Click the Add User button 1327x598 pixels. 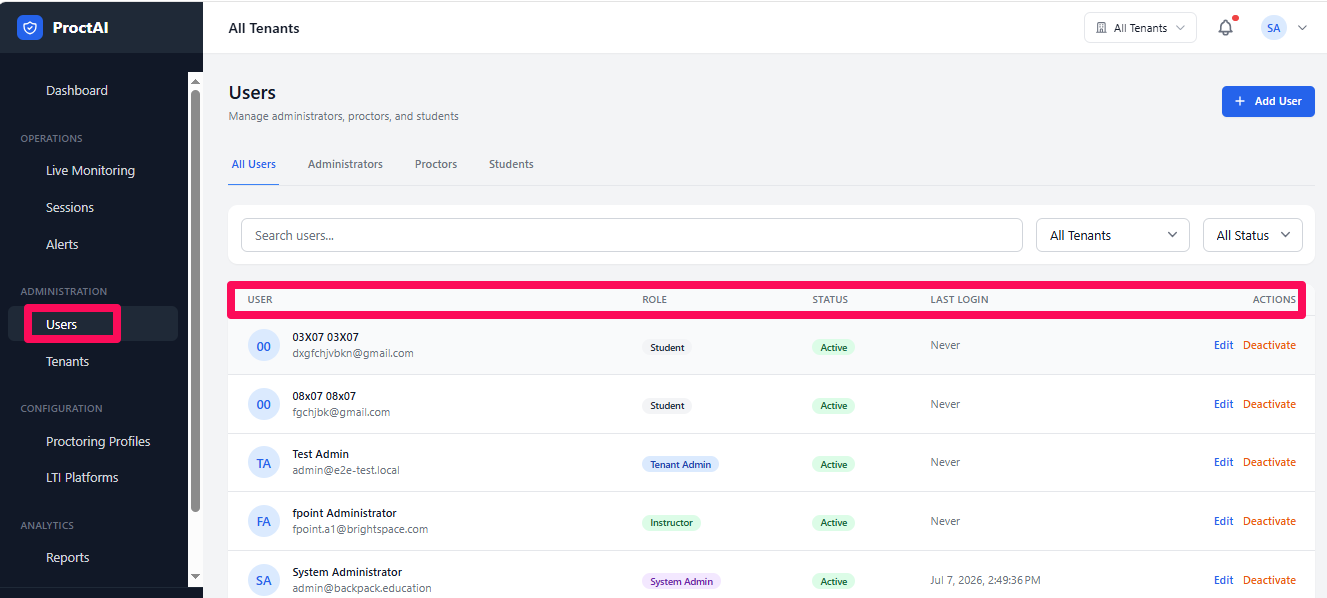(1268, 101)
